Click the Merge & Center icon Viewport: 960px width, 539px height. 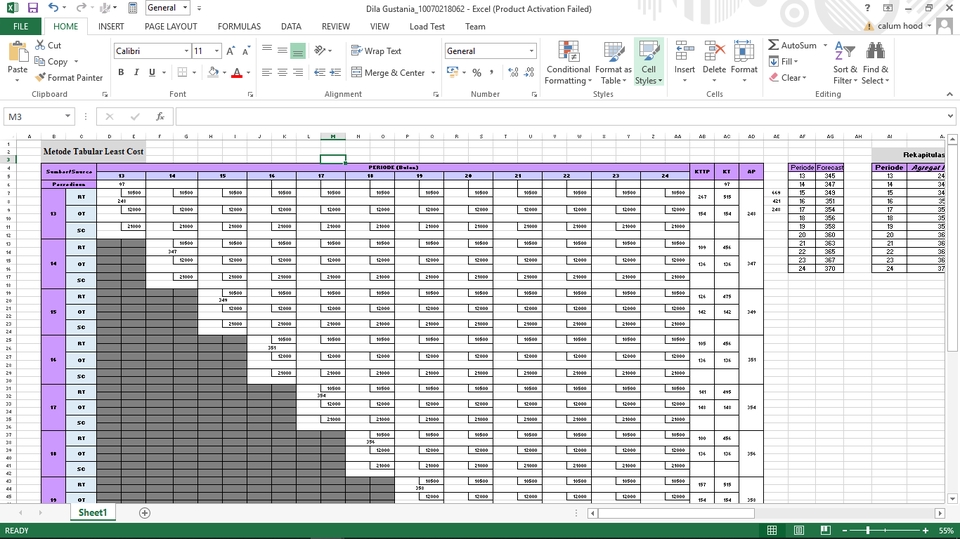356,72
